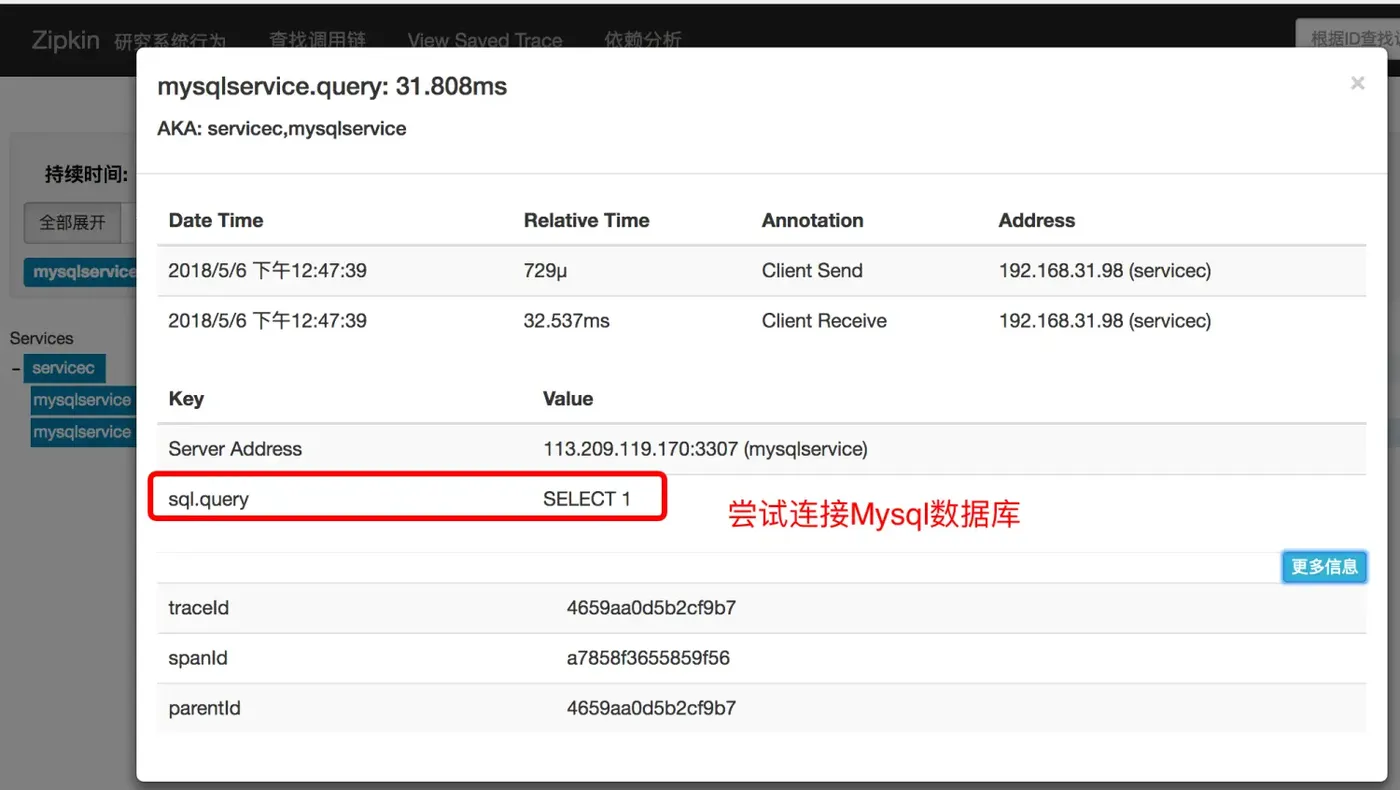Select the ID value in the traceId row
Image resolution: width=1400 pixels, height=790 pixels.
pos(652,608)
